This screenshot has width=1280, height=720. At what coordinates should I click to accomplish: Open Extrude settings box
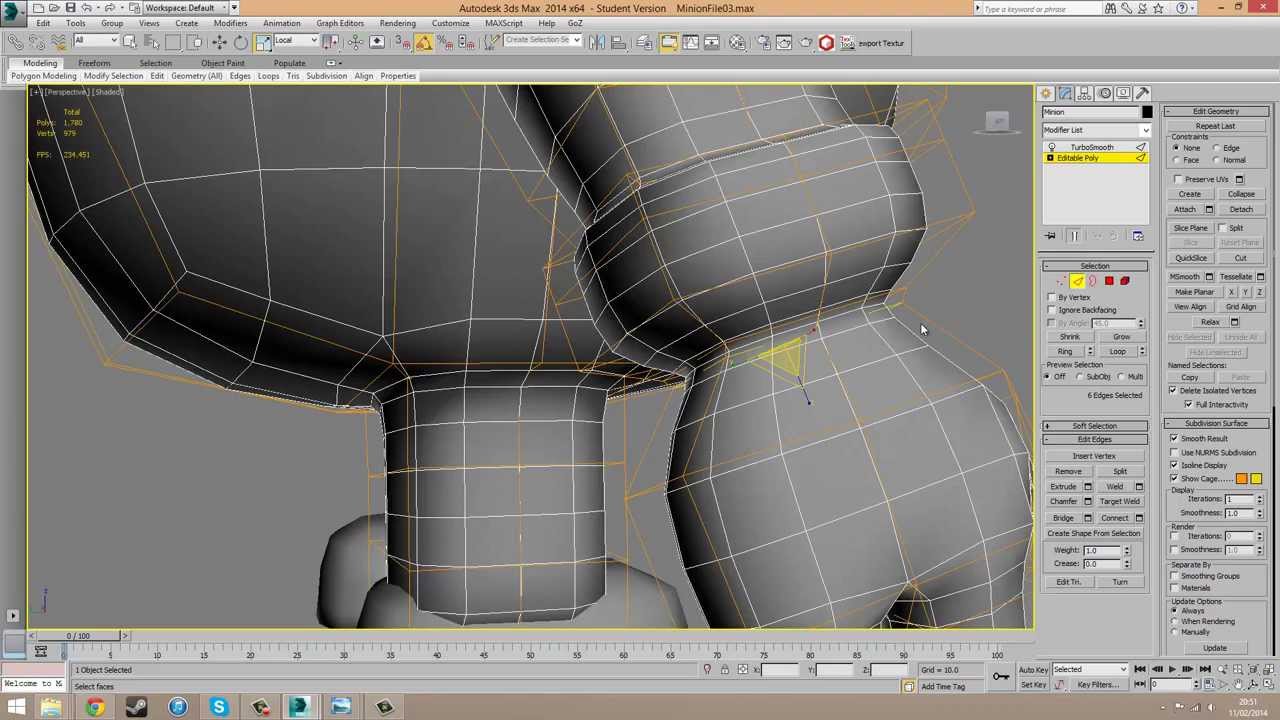(x=1088, y=487)
